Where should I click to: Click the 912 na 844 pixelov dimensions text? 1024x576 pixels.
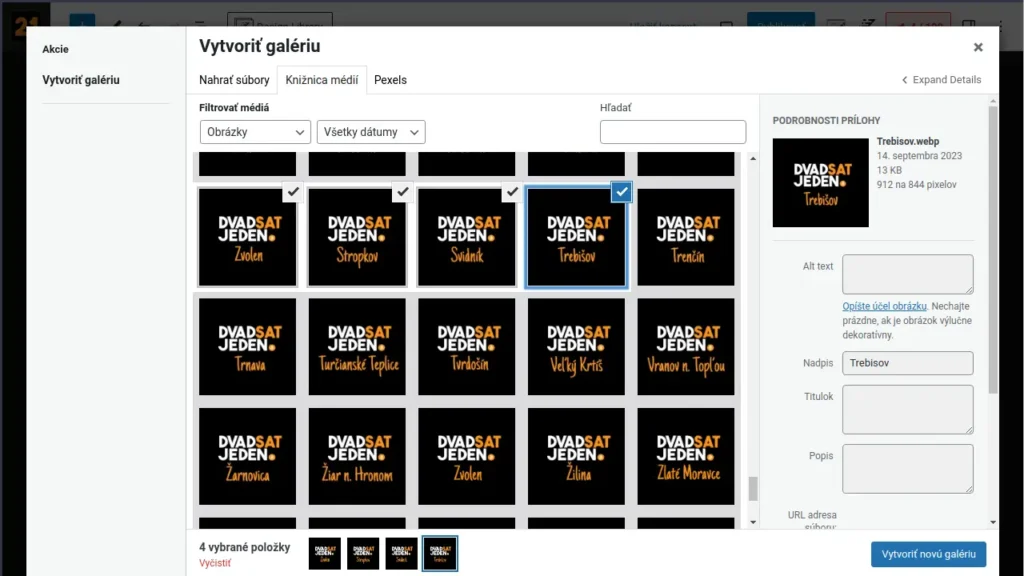point(916,184)
